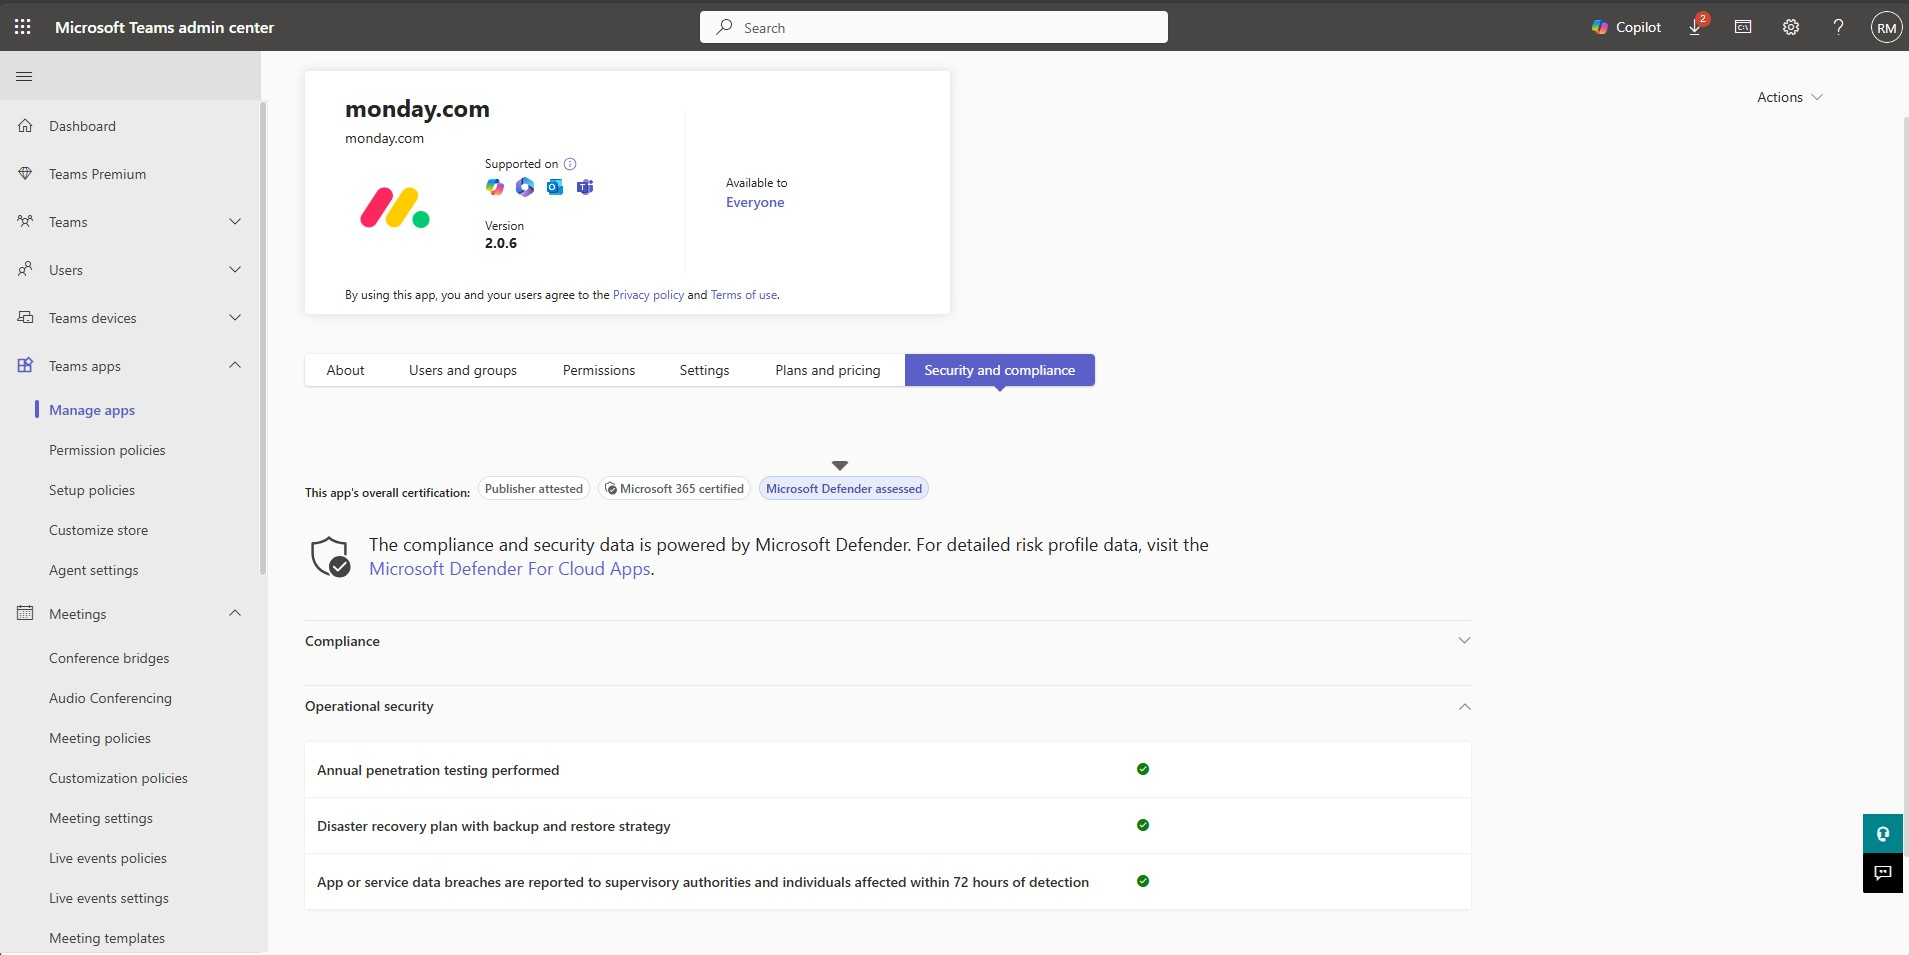Select the Publisher attested badge
The image size is (1909, 955).
click(533, 489)
